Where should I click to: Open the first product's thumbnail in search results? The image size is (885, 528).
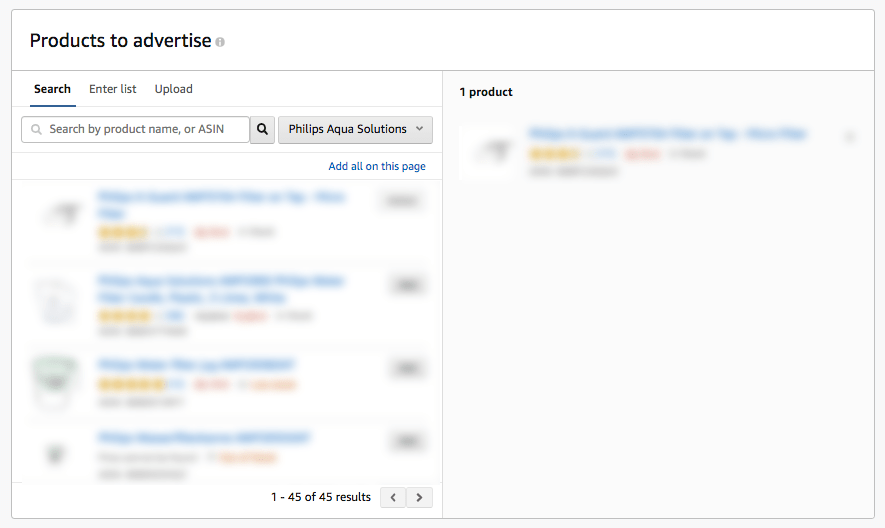(63, 215)
